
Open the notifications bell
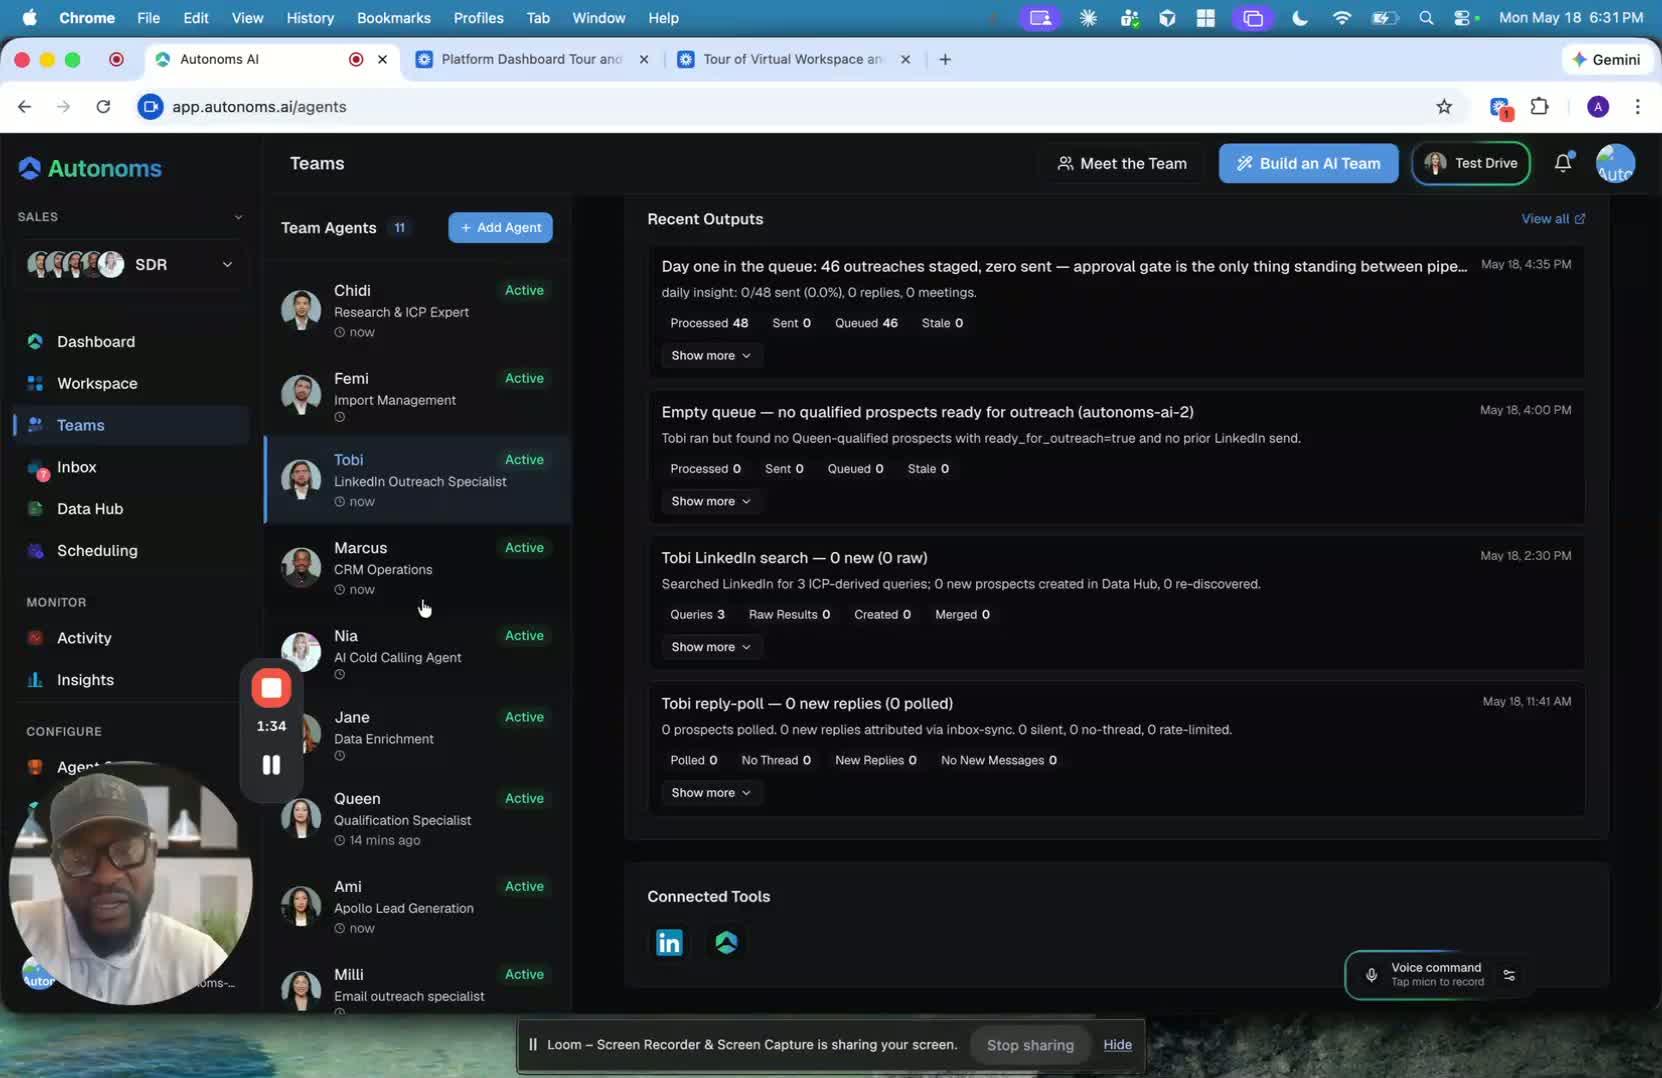pyautogui.click(x=1563, y=163)
